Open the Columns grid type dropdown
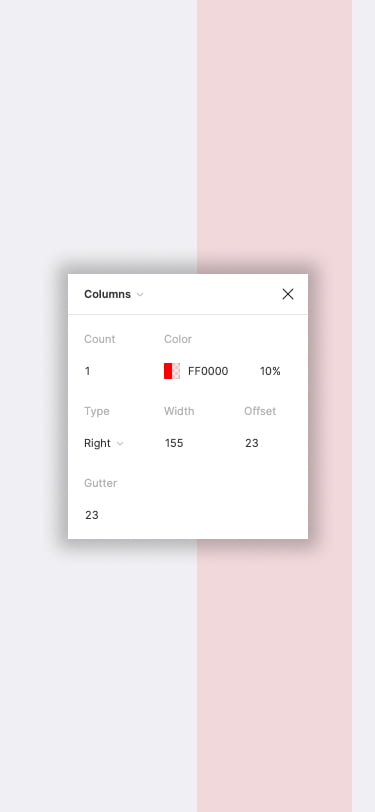Image resolution: width=375 pixels, height=812 pixels. [x=113, y=294]
